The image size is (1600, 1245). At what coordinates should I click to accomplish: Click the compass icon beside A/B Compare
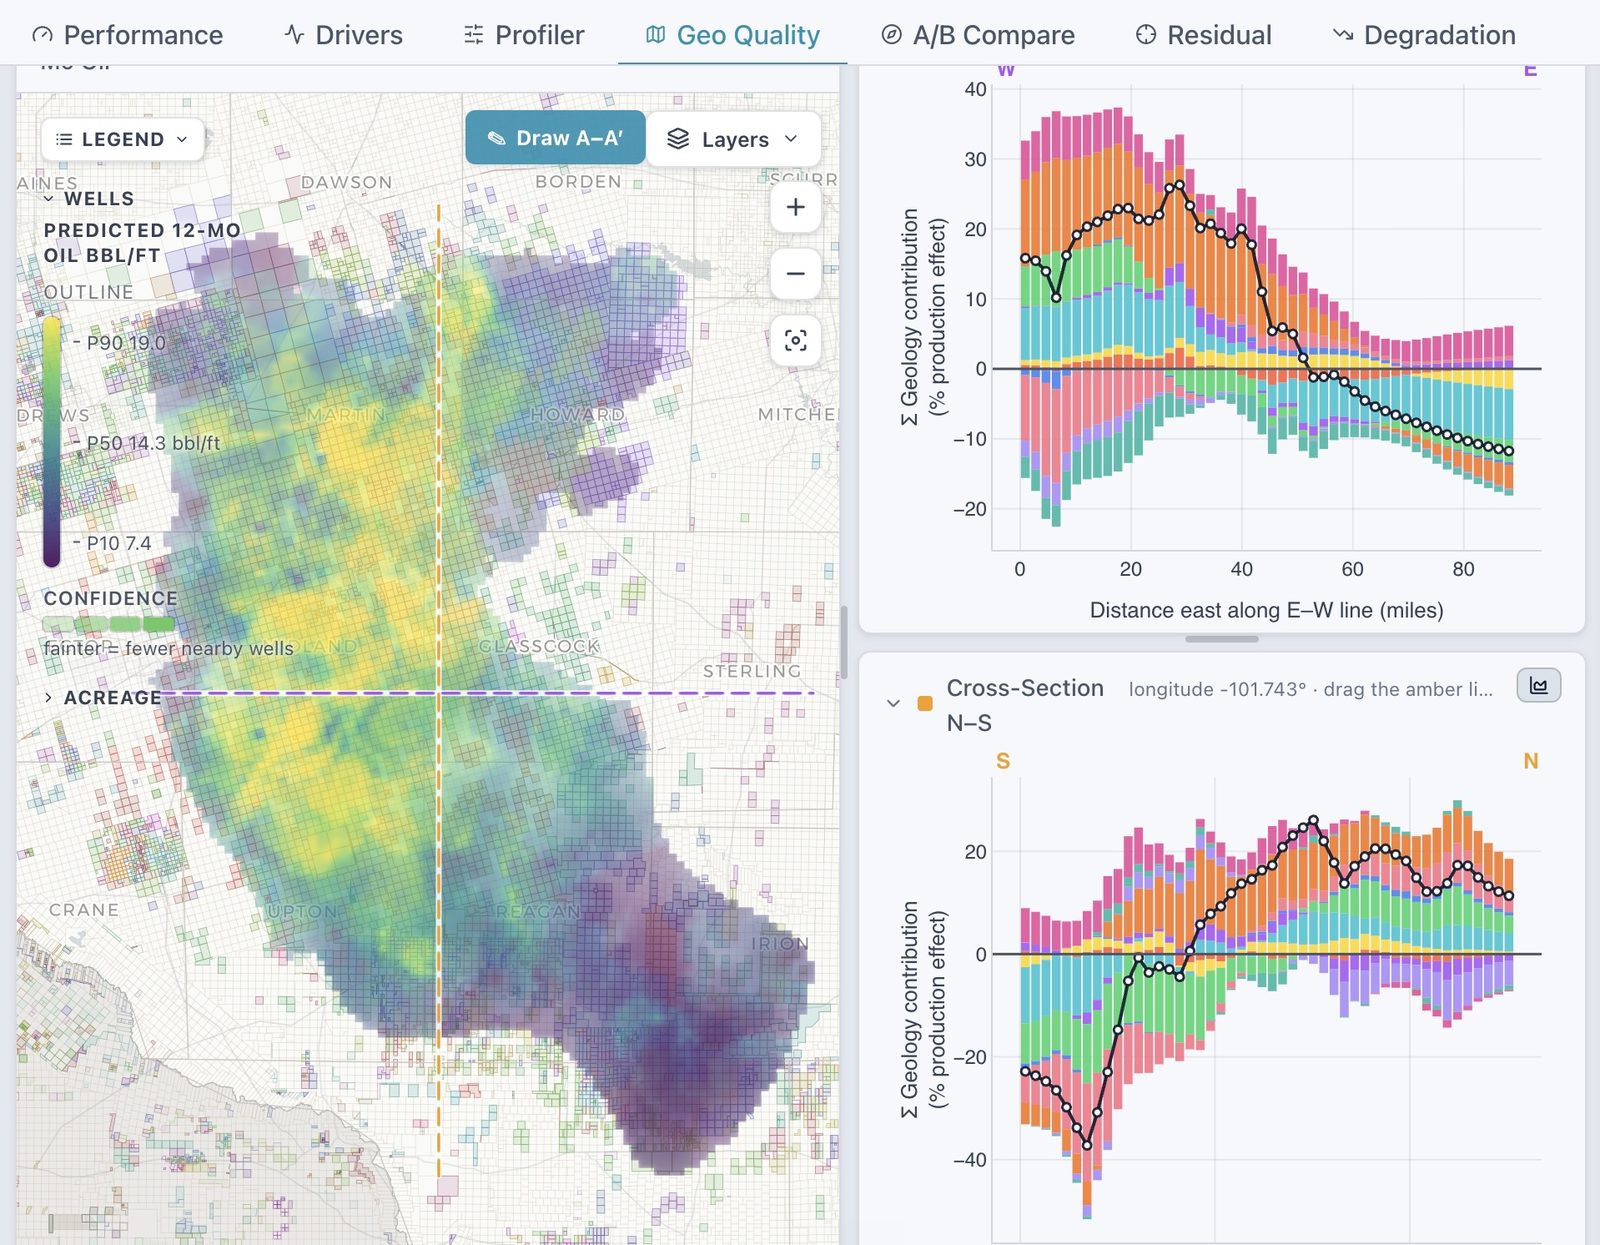(891, 35)
